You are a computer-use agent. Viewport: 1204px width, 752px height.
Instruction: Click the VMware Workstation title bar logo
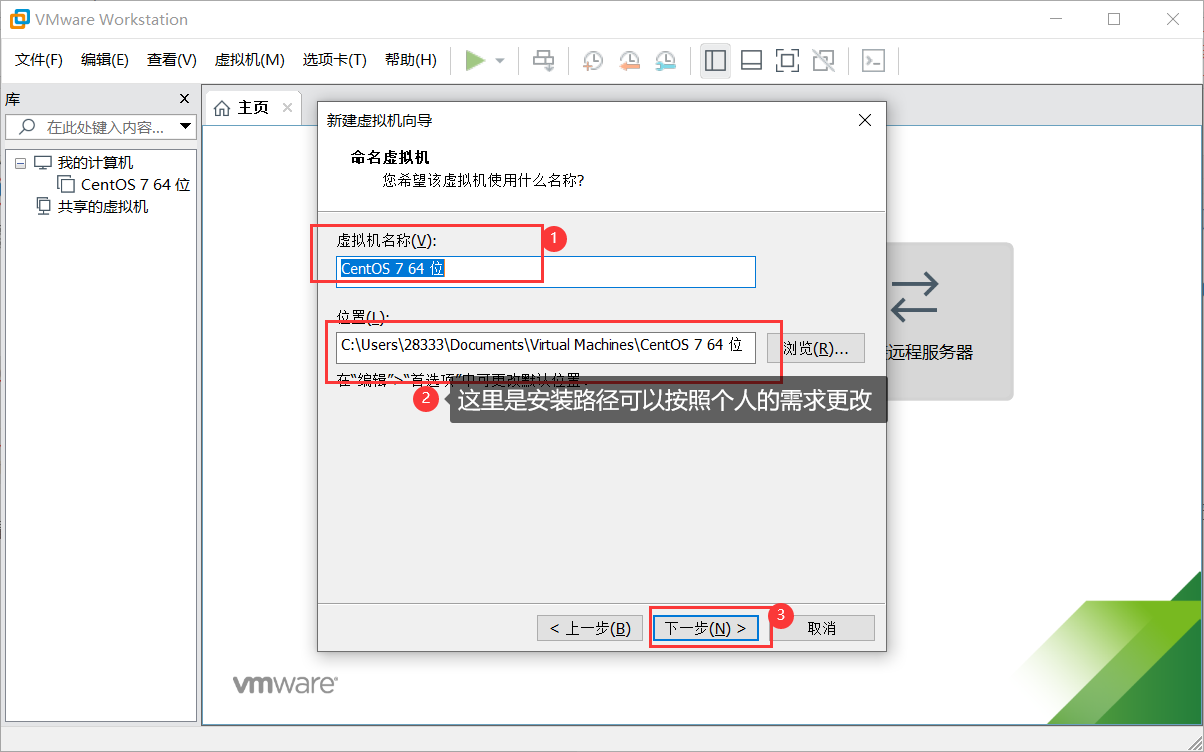19,19
